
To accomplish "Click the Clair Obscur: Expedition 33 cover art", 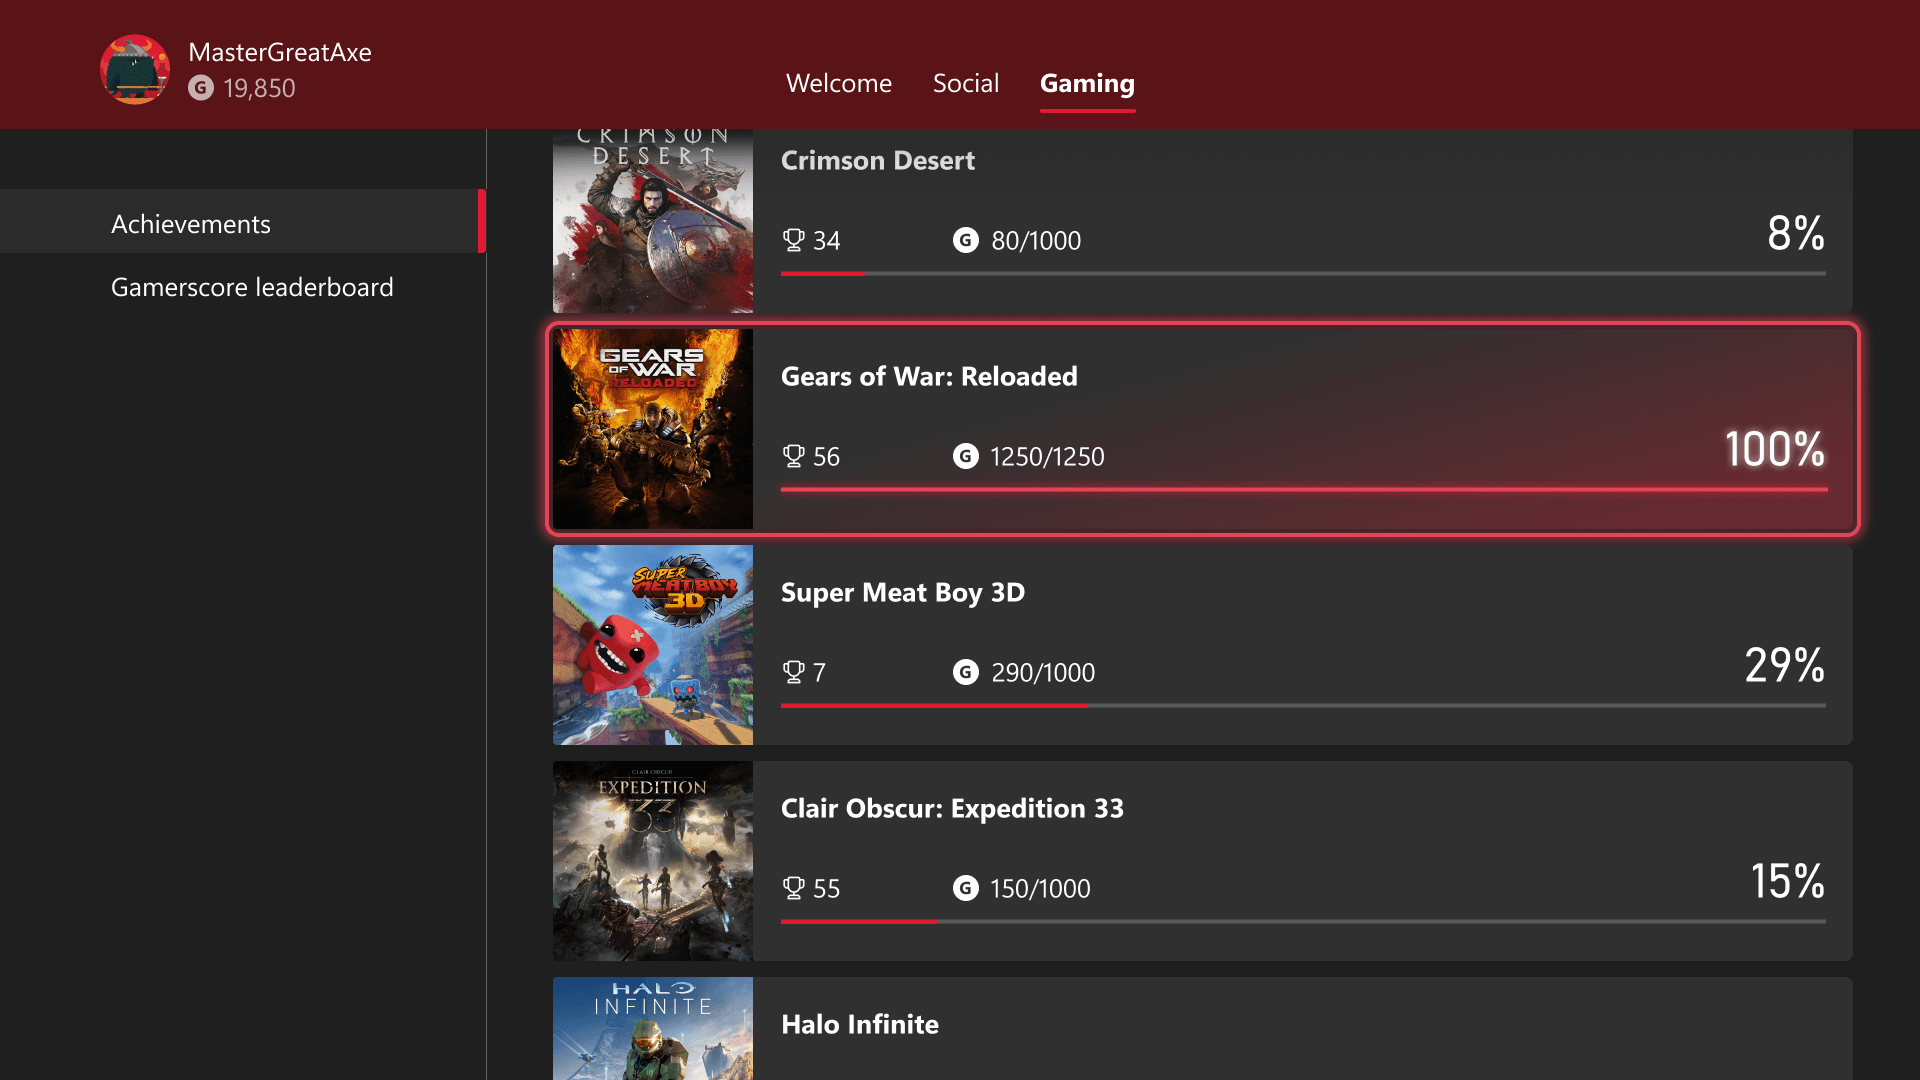I will click(x=652, y=861).
